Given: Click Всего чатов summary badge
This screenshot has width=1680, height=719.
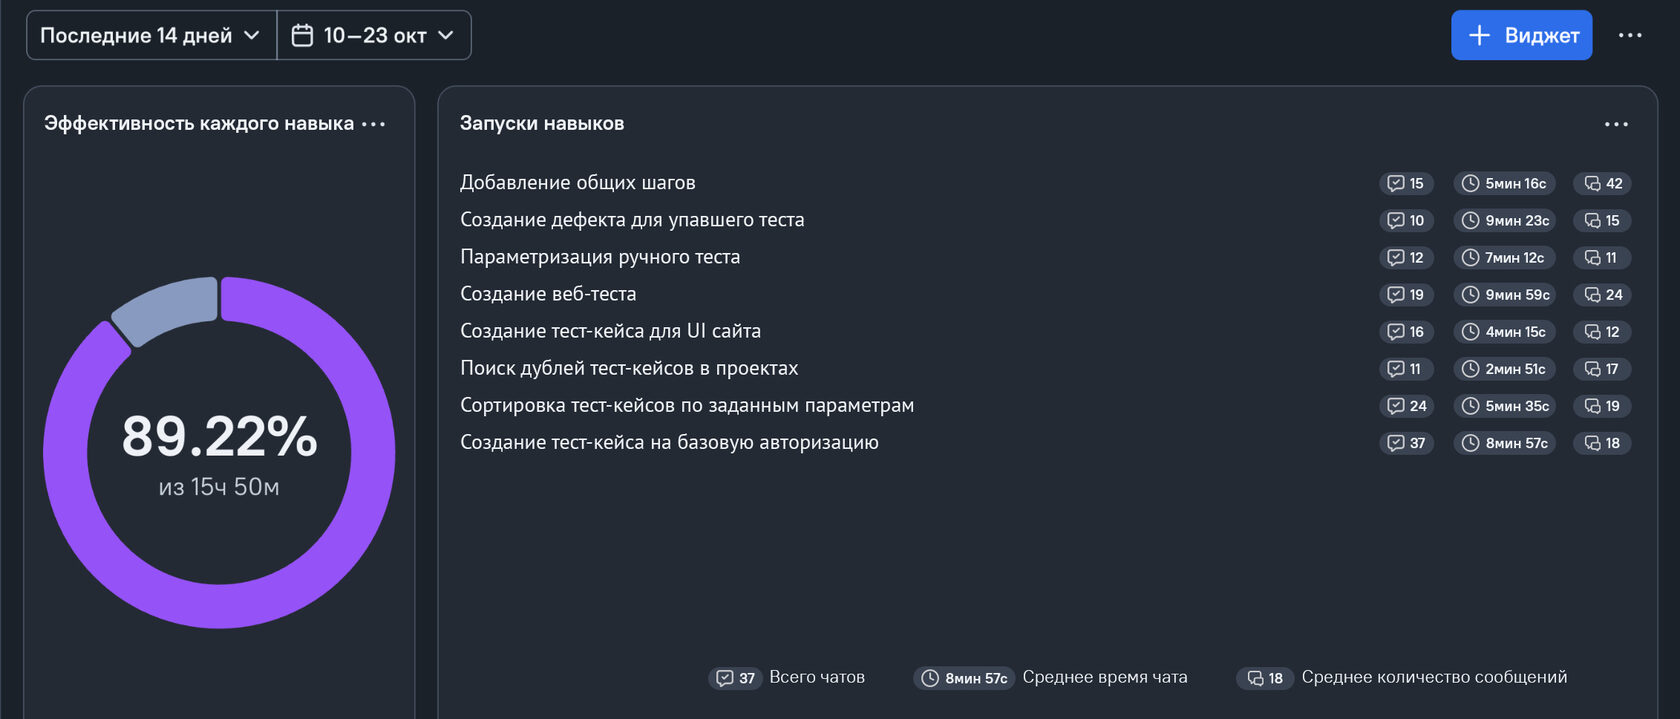Looking at the screenshot, I should (x=735, y=678).
